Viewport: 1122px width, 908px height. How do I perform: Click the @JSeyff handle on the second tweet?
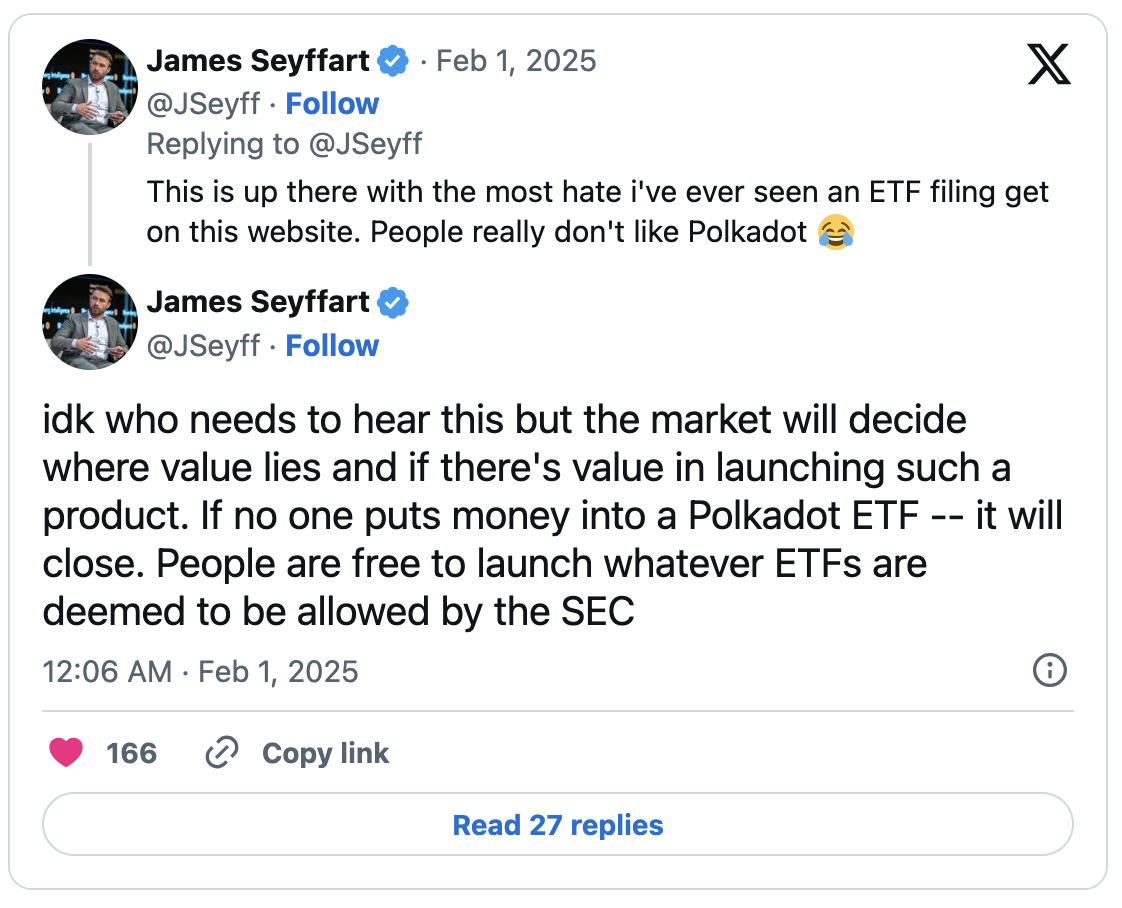click(x=203, y=345)
